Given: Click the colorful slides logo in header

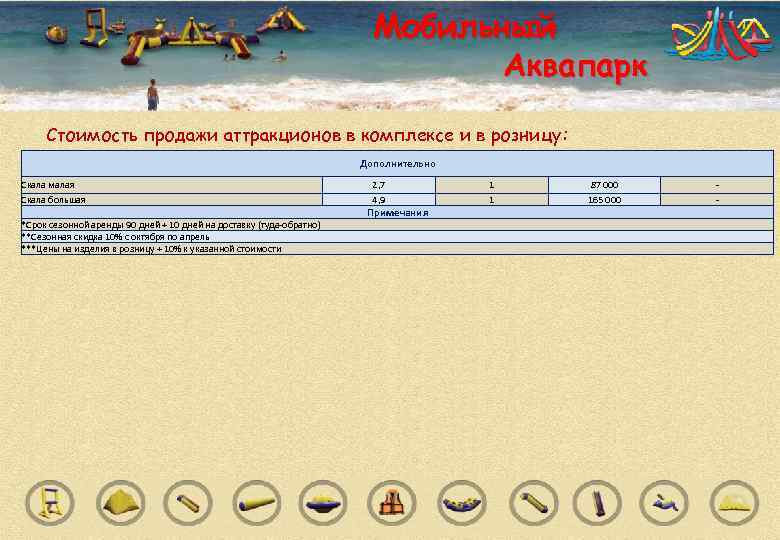Looking at the screenshot, I should [x=719, y=34].
